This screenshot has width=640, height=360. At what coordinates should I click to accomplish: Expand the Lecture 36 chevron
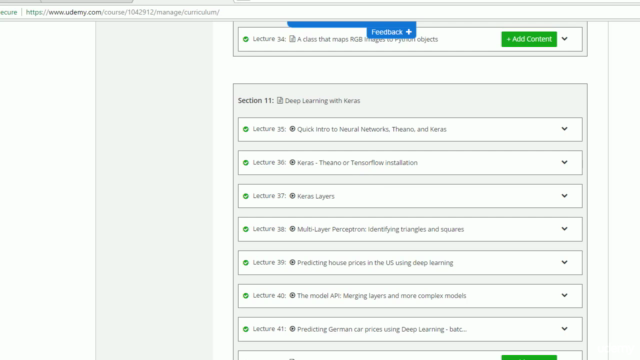[x=564, y=162]
